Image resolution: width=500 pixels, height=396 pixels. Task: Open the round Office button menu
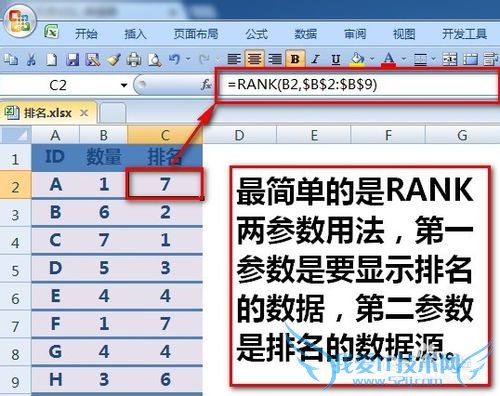click(x=19, y=21)
